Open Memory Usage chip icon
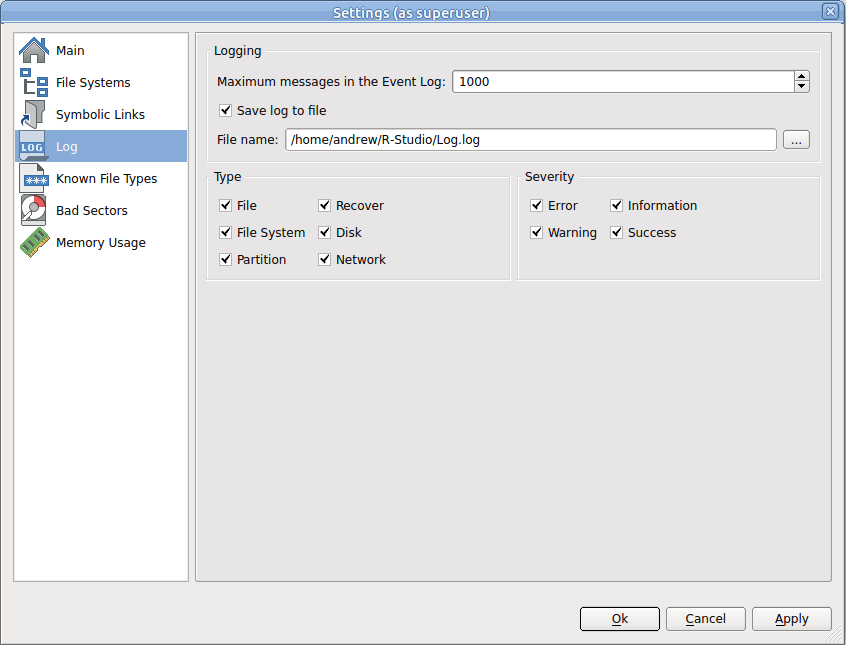The width and height of the screenshot is (846, 645). [33, 243]
